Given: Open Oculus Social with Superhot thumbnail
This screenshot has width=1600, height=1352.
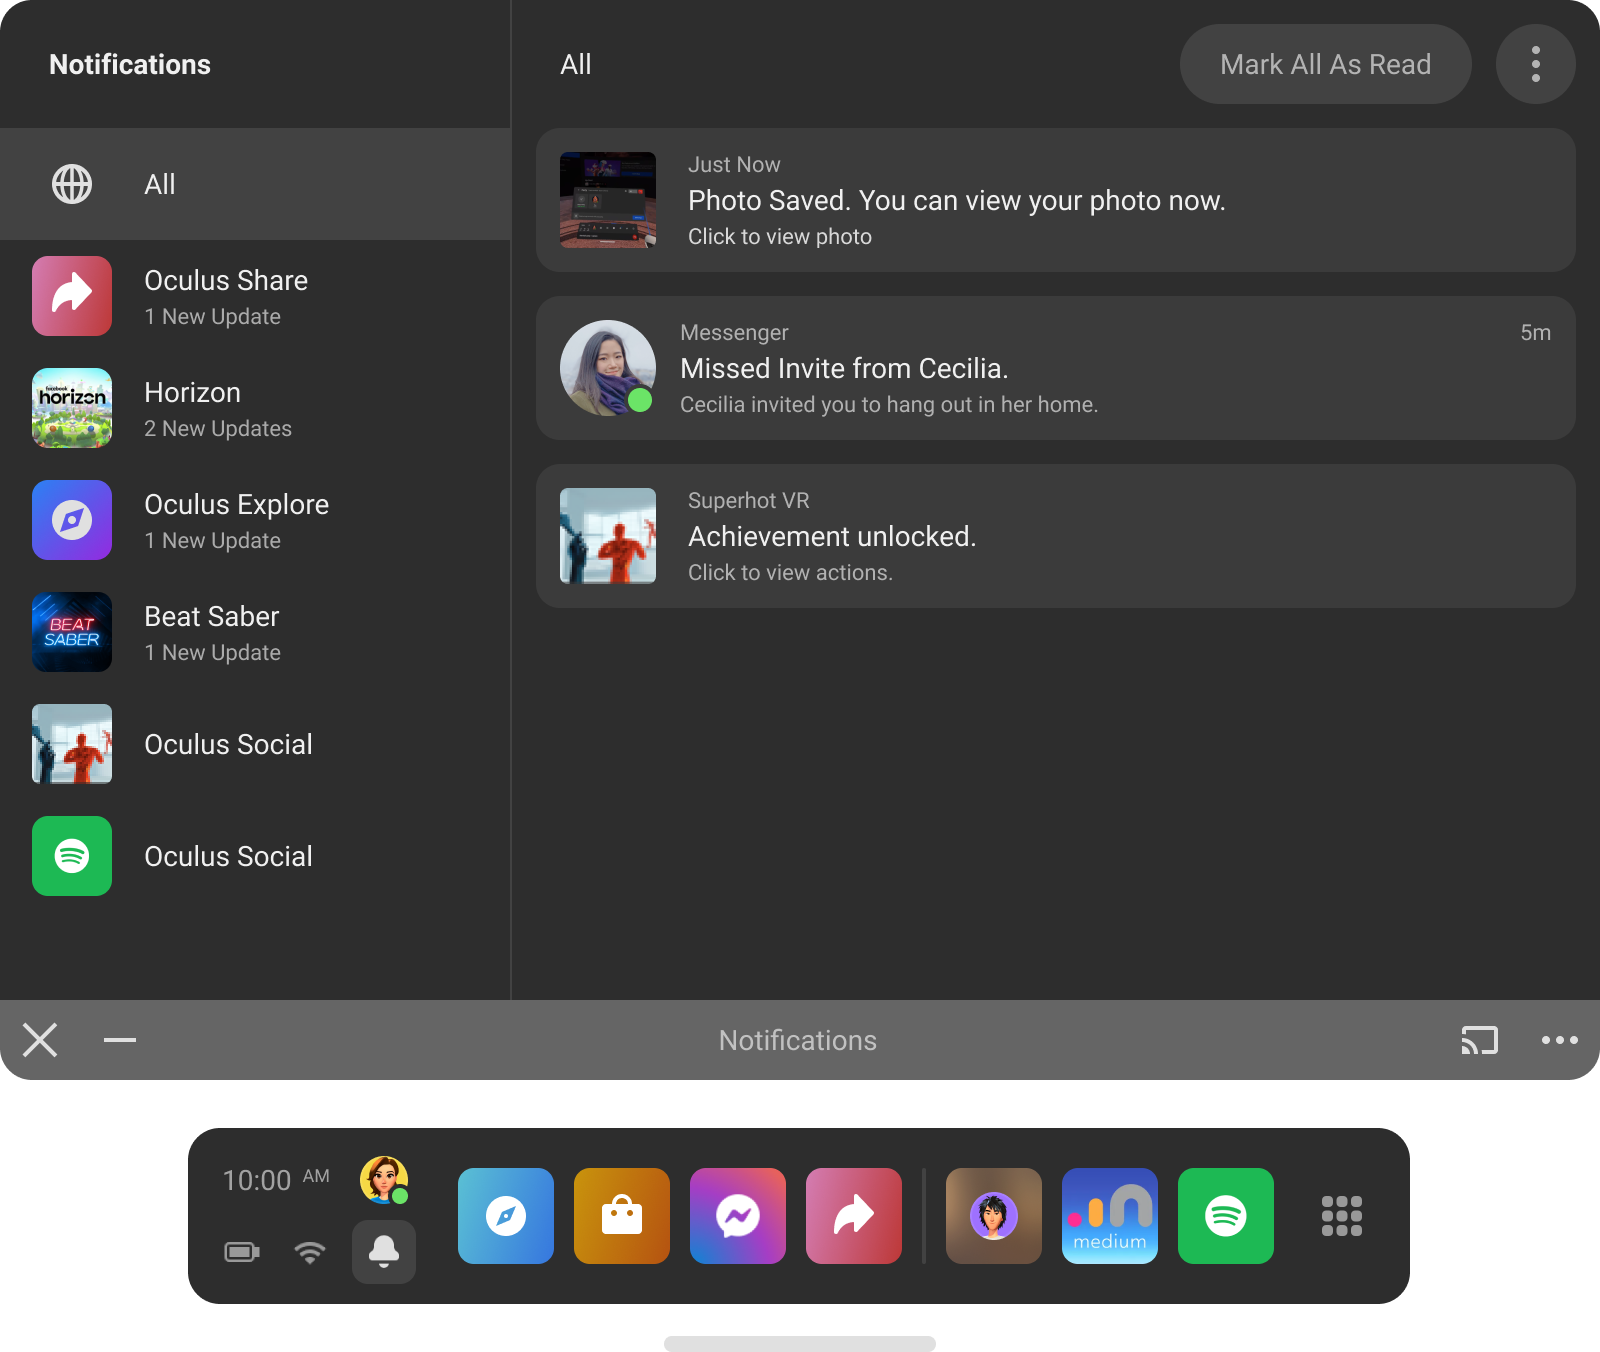Looking at the screenshot, I should (255, 744).
